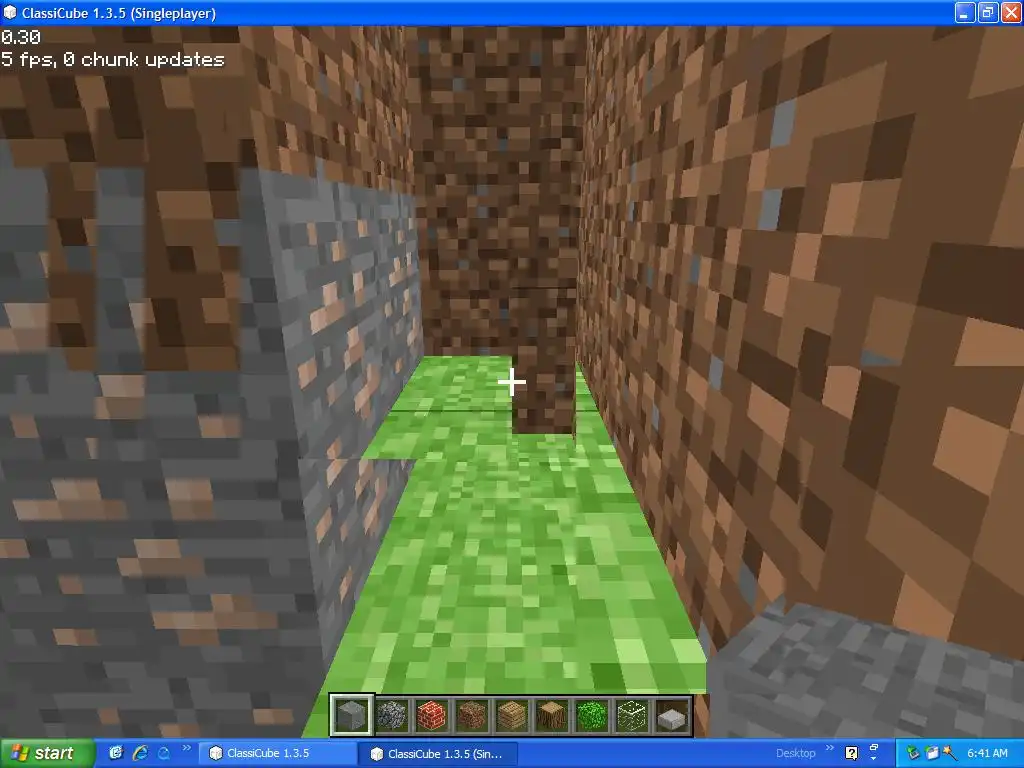Image resolution: width=1024 pixels, height=768 pixels.
Task: Open the Windows Start menu
Action: [x=47, y=754]
